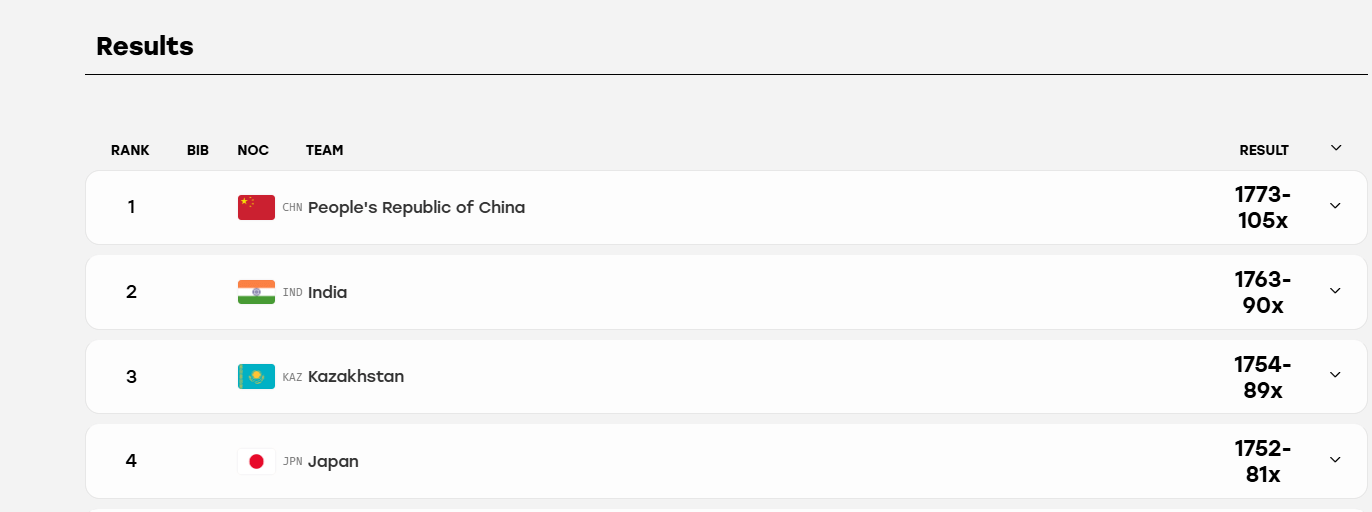Viewport: 1372px width, 512px height.
Task: Sort by RANK column header
Action: (130, 150)
